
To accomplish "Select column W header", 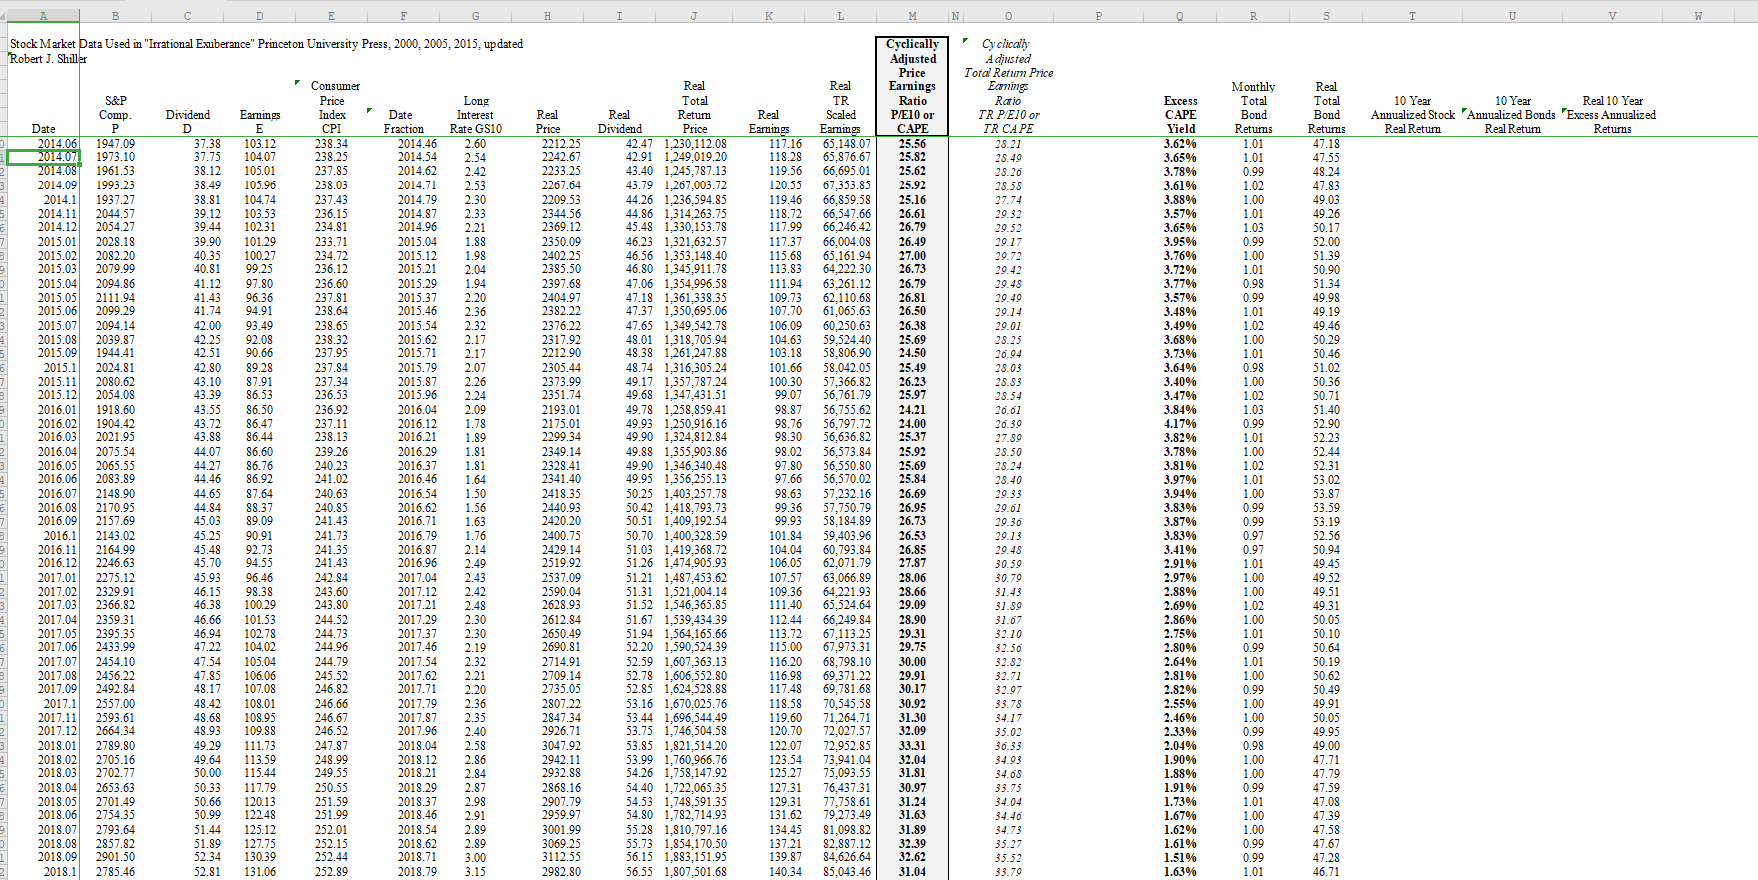I will click(x=1698, y=15).
